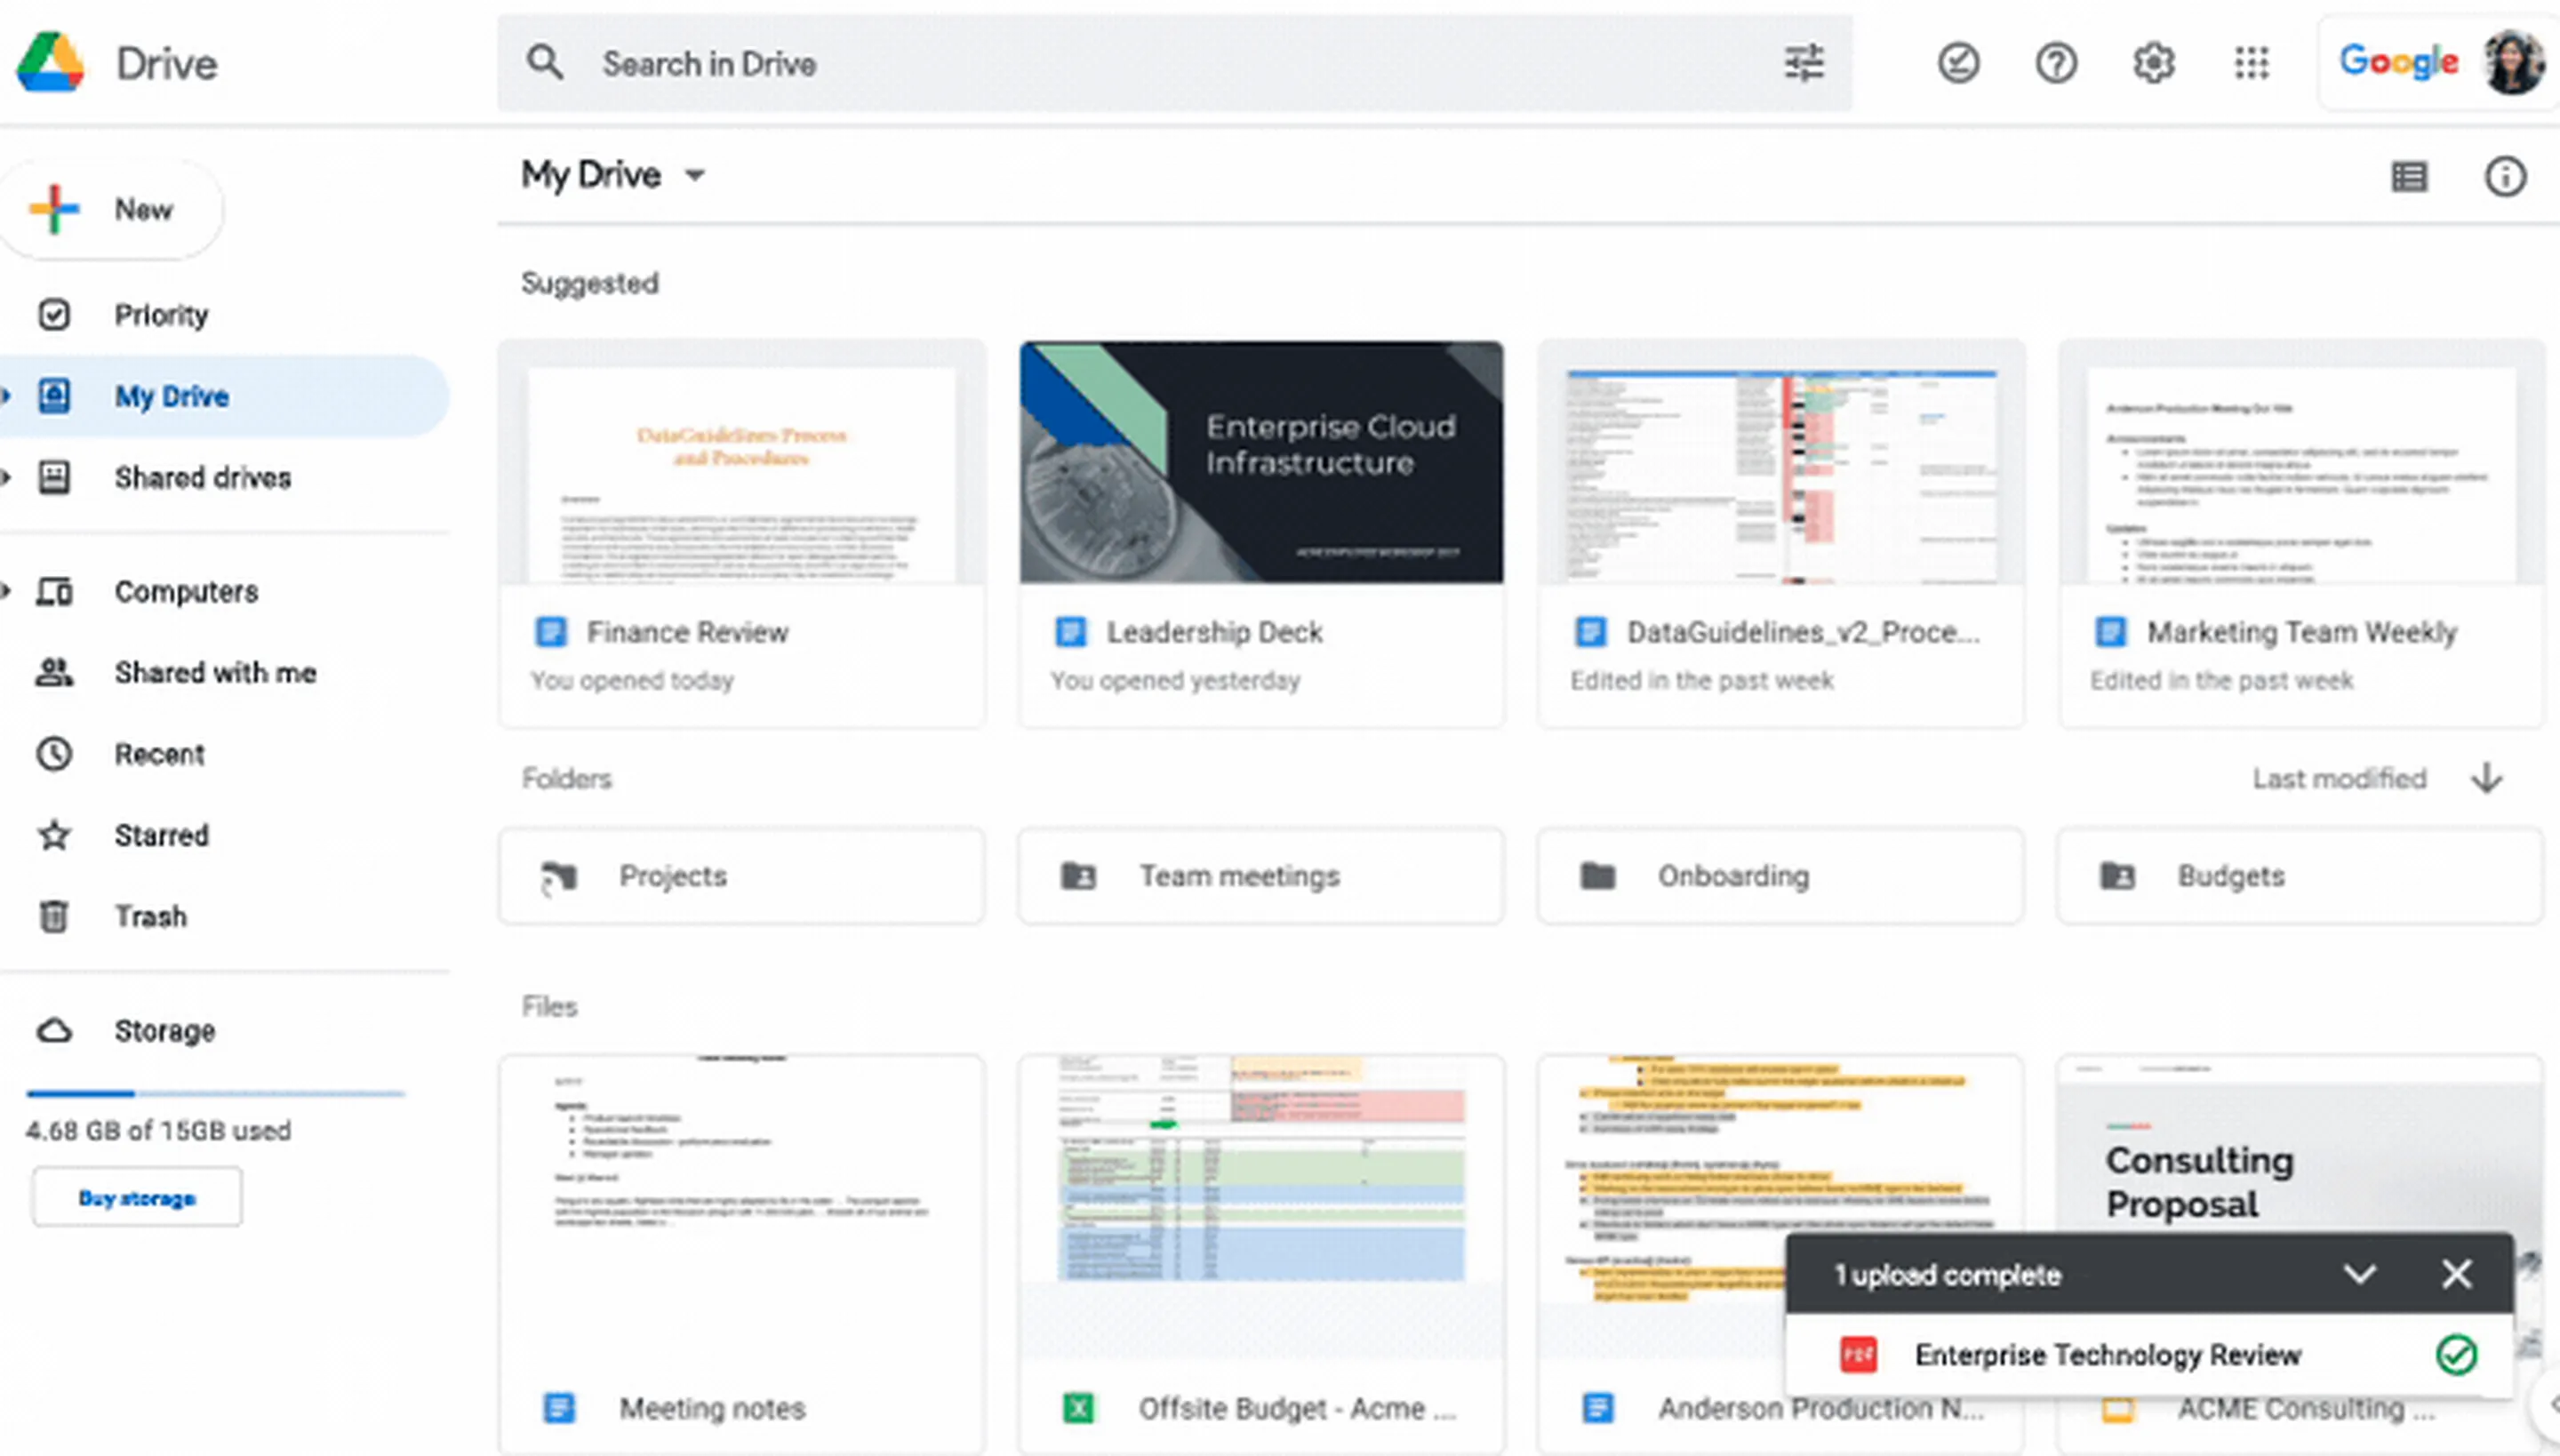
Task: Expand the My Drive dropdown arrow
Action: [695, 176]
